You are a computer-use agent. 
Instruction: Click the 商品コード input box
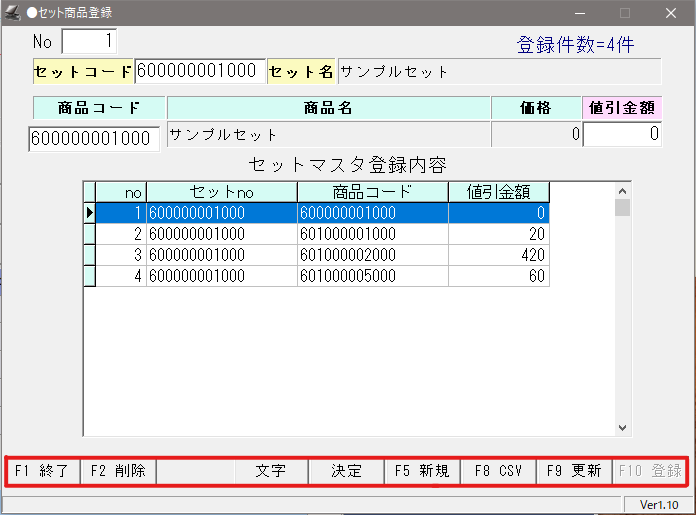pyautogui.click(x=94, y=138)
